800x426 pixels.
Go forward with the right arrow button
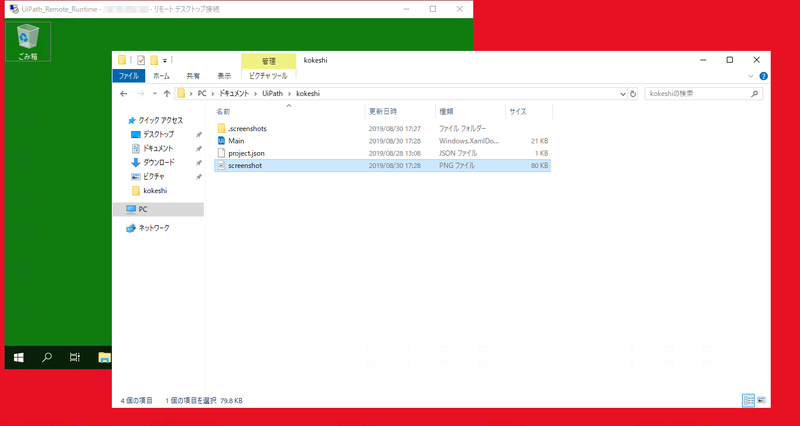point(141,94)
